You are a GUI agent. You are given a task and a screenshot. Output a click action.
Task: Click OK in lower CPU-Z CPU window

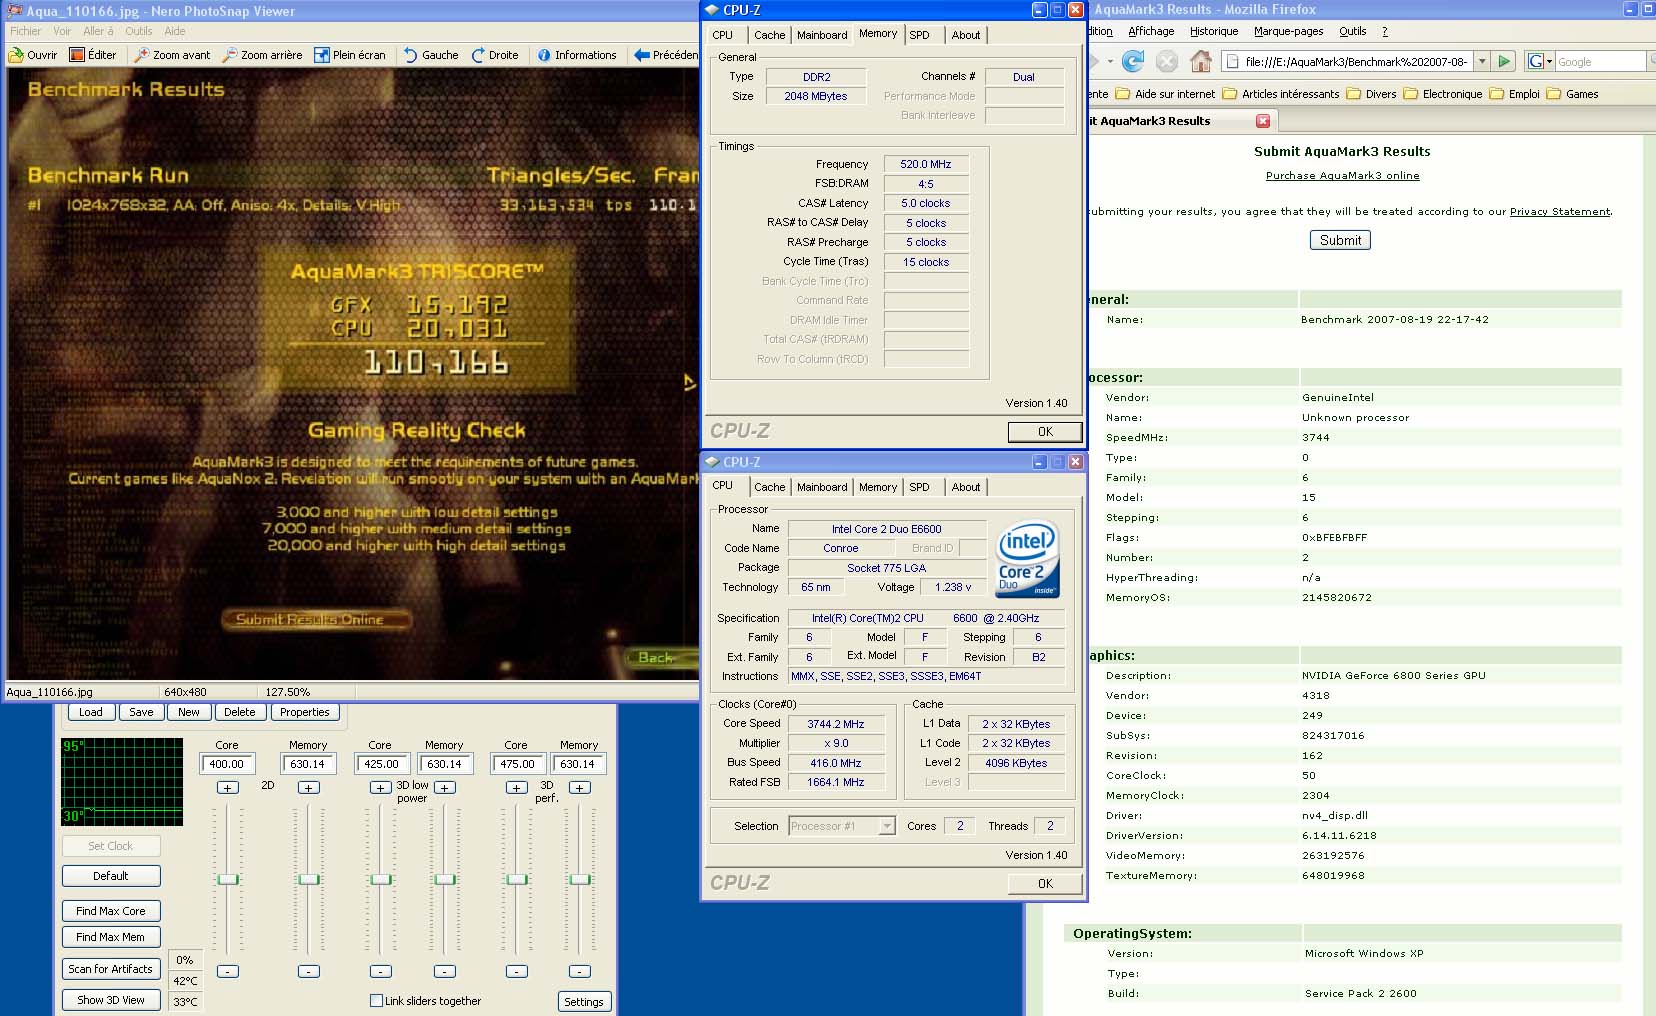[x=1045, y=884]
